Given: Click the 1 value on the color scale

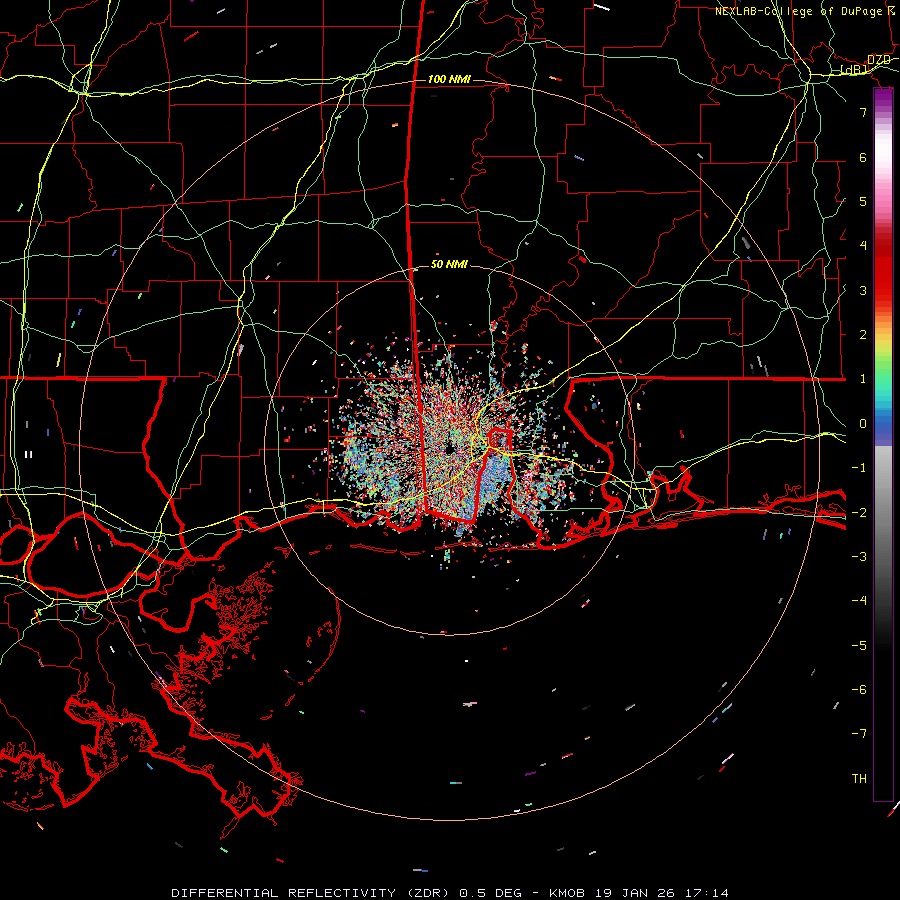Looking at the screenshot, I should point(863,379).
